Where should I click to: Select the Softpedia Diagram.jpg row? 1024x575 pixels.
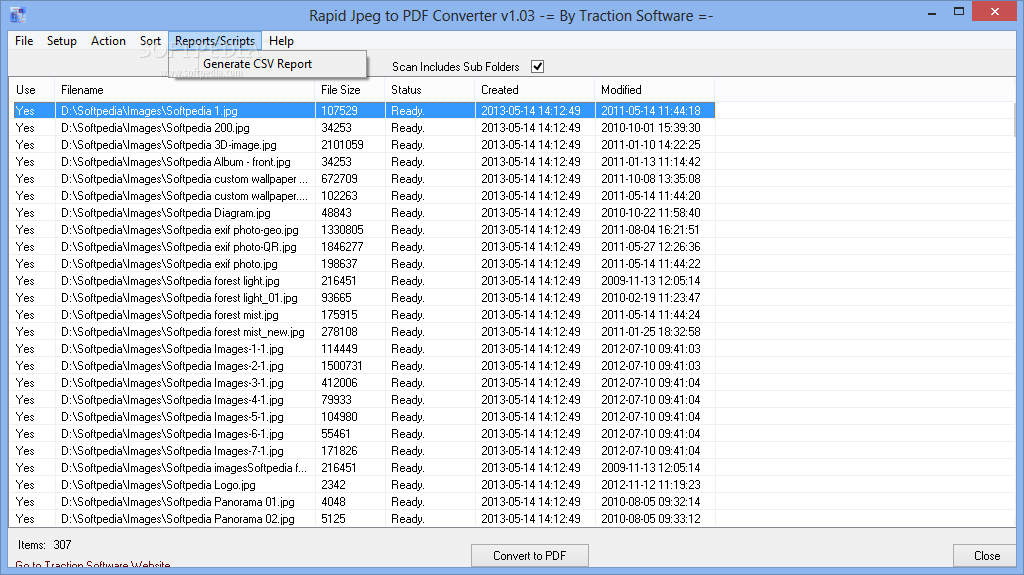364,213
